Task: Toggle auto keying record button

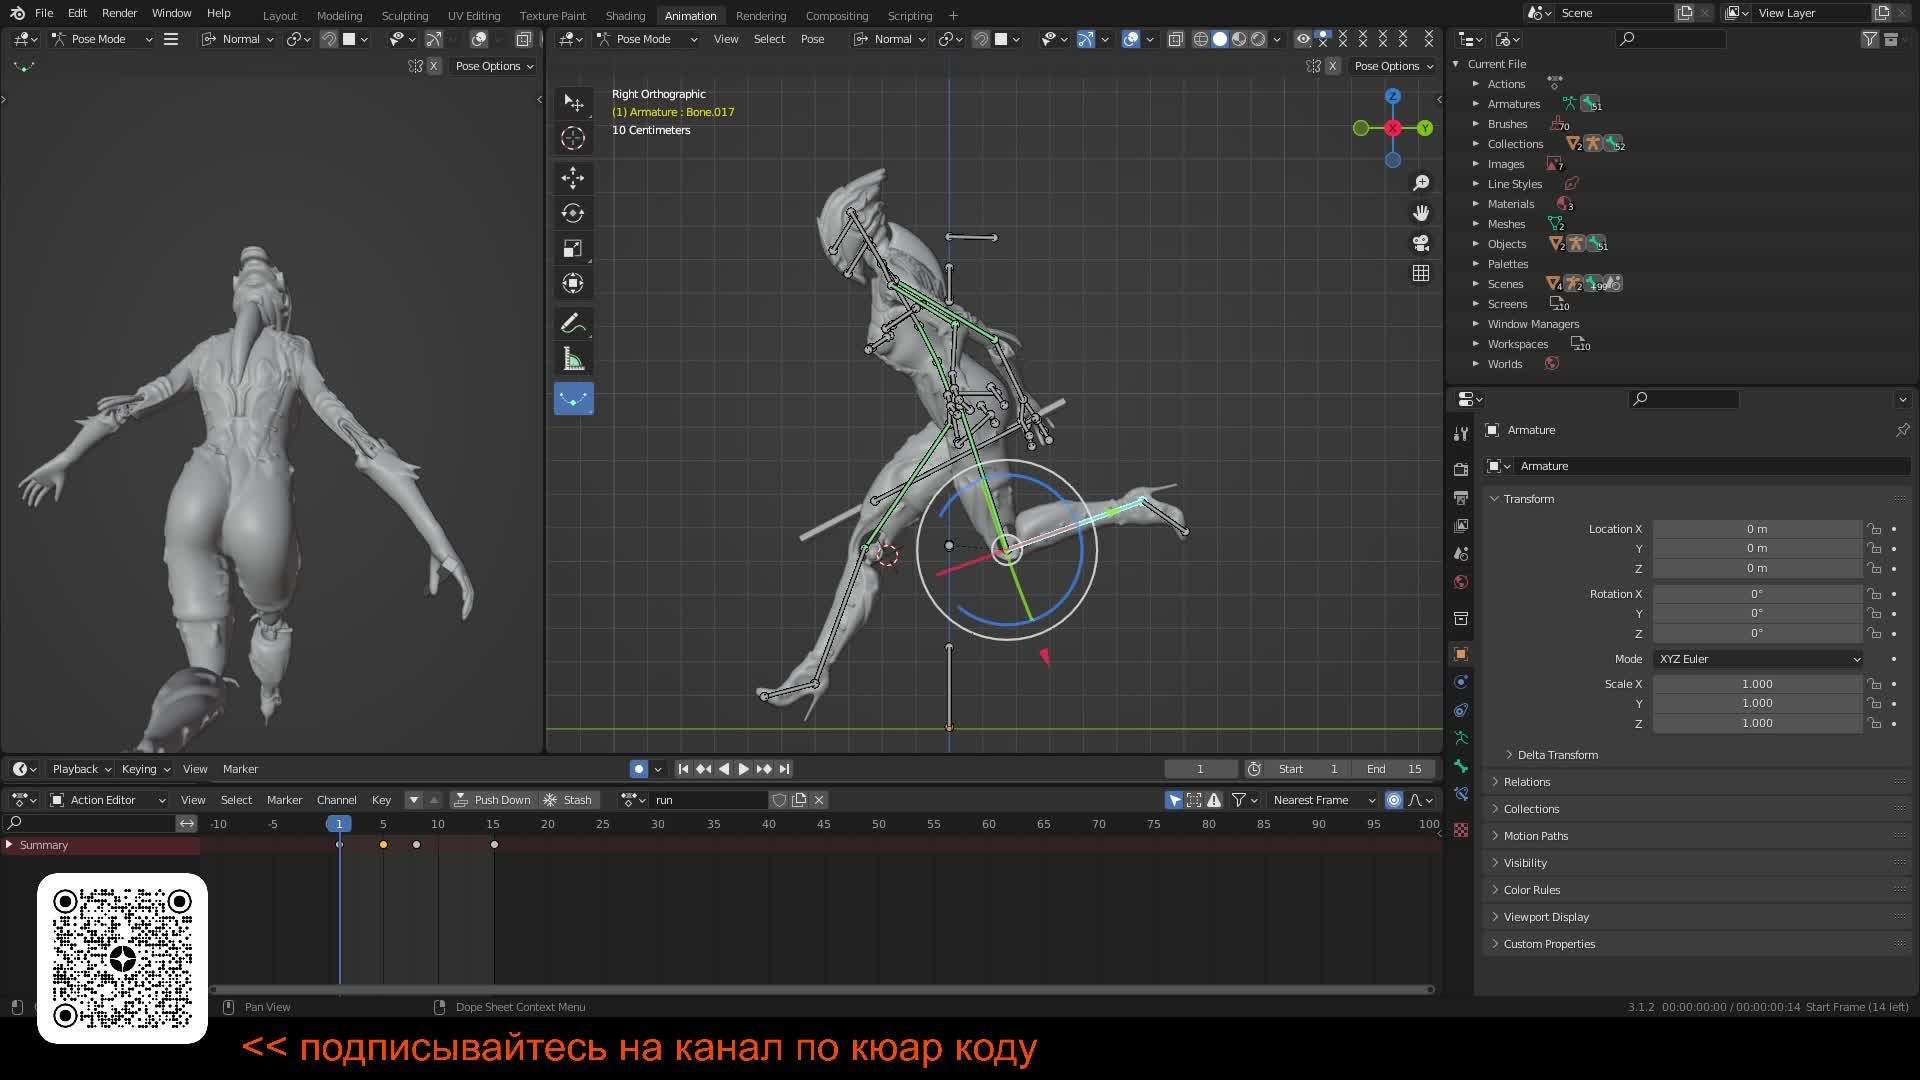Action: [638, 769]
